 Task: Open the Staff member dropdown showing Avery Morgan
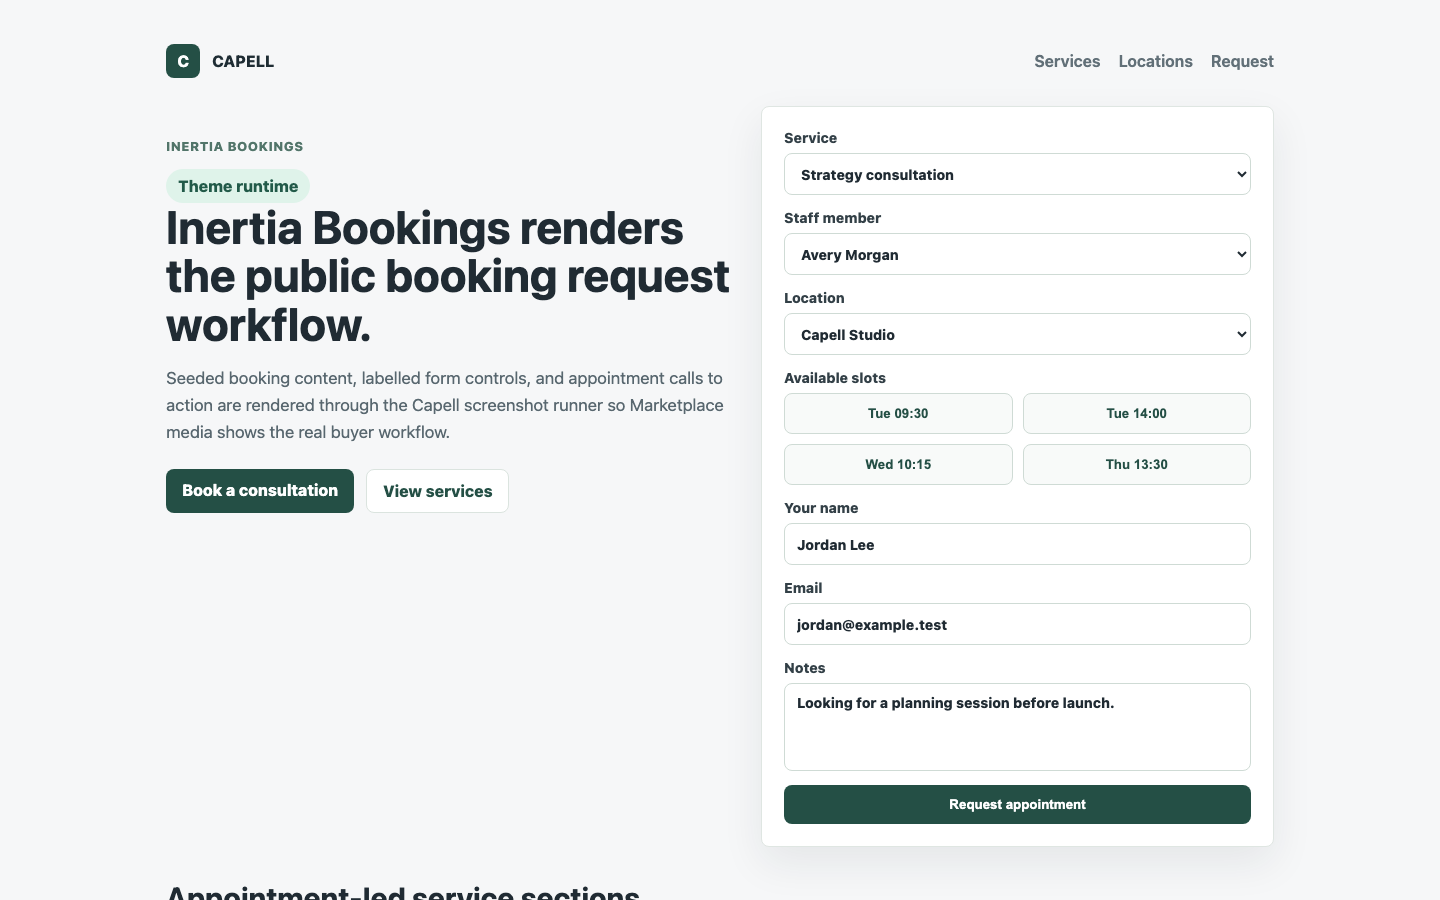[1017, 254]
